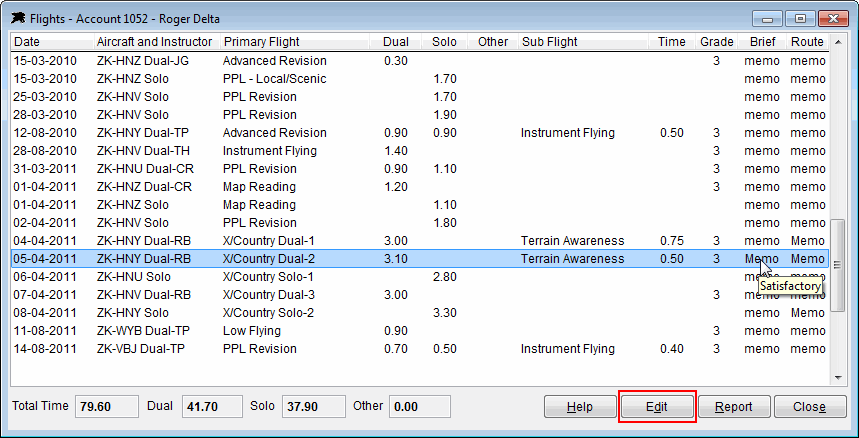The height and width of the screenshot is (438, 859).
Task: Click the Route Memo of 04-04-2011 row
Action: coord(808,241)
